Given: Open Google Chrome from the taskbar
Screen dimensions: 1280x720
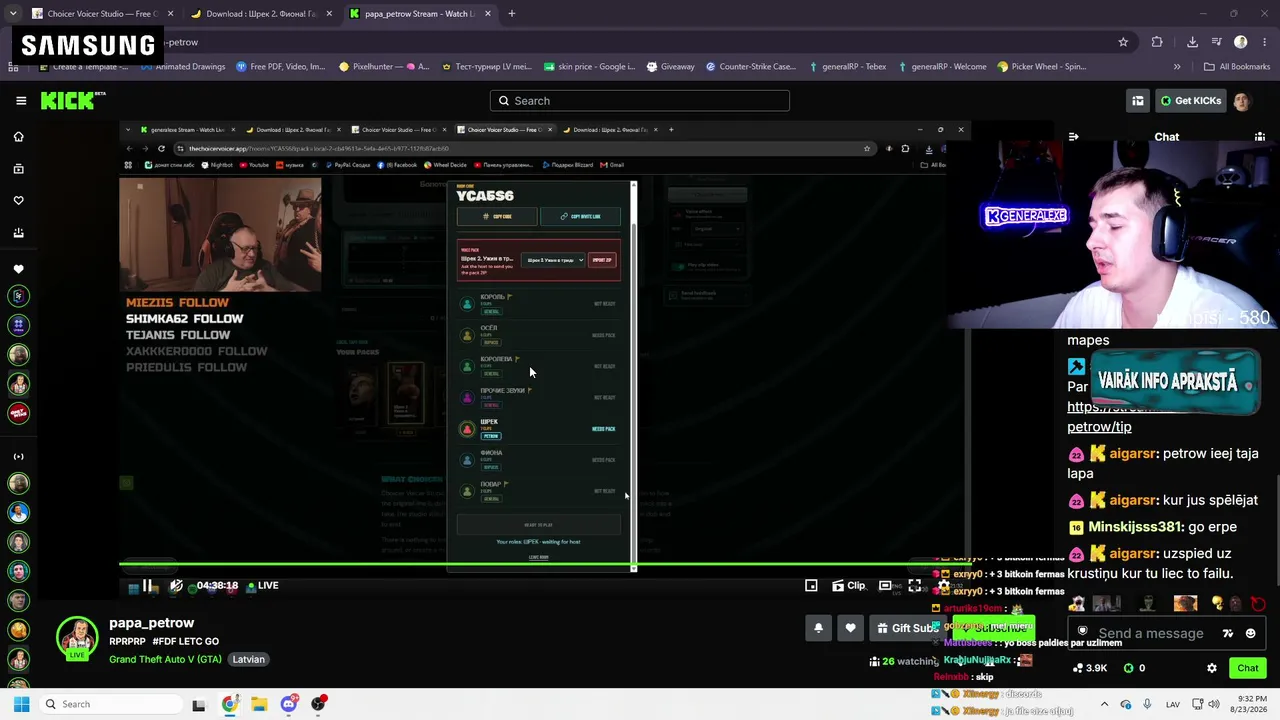Looking at the screenshot, I should pyautogui.click(x=229, y=704).
